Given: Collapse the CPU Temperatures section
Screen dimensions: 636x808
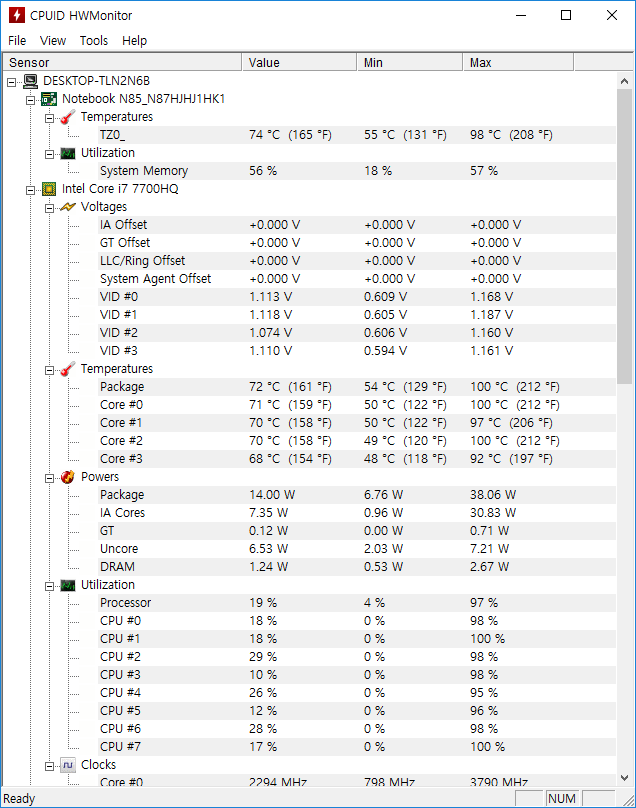Looking at the screenshot, I should coord(49,370).
